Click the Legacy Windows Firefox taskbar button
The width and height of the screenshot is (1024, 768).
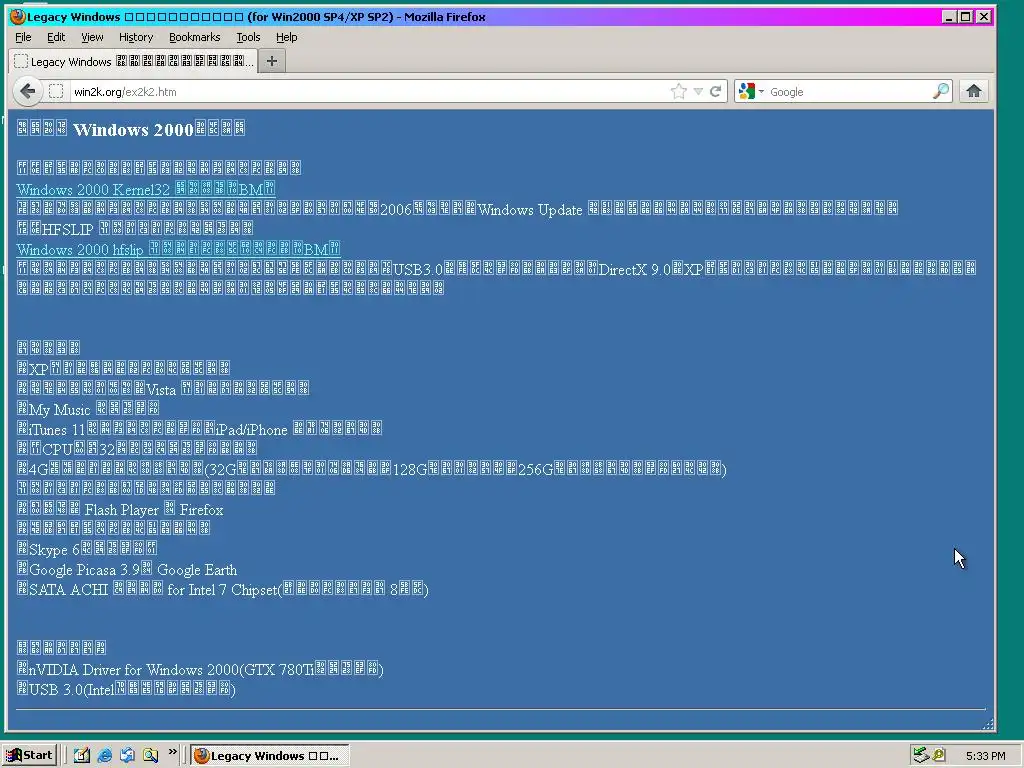270,756
